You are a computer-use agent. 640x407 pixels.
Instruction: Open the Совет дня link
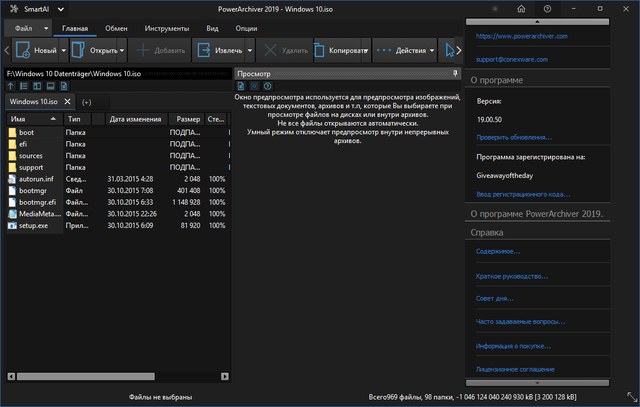(494, 298)
